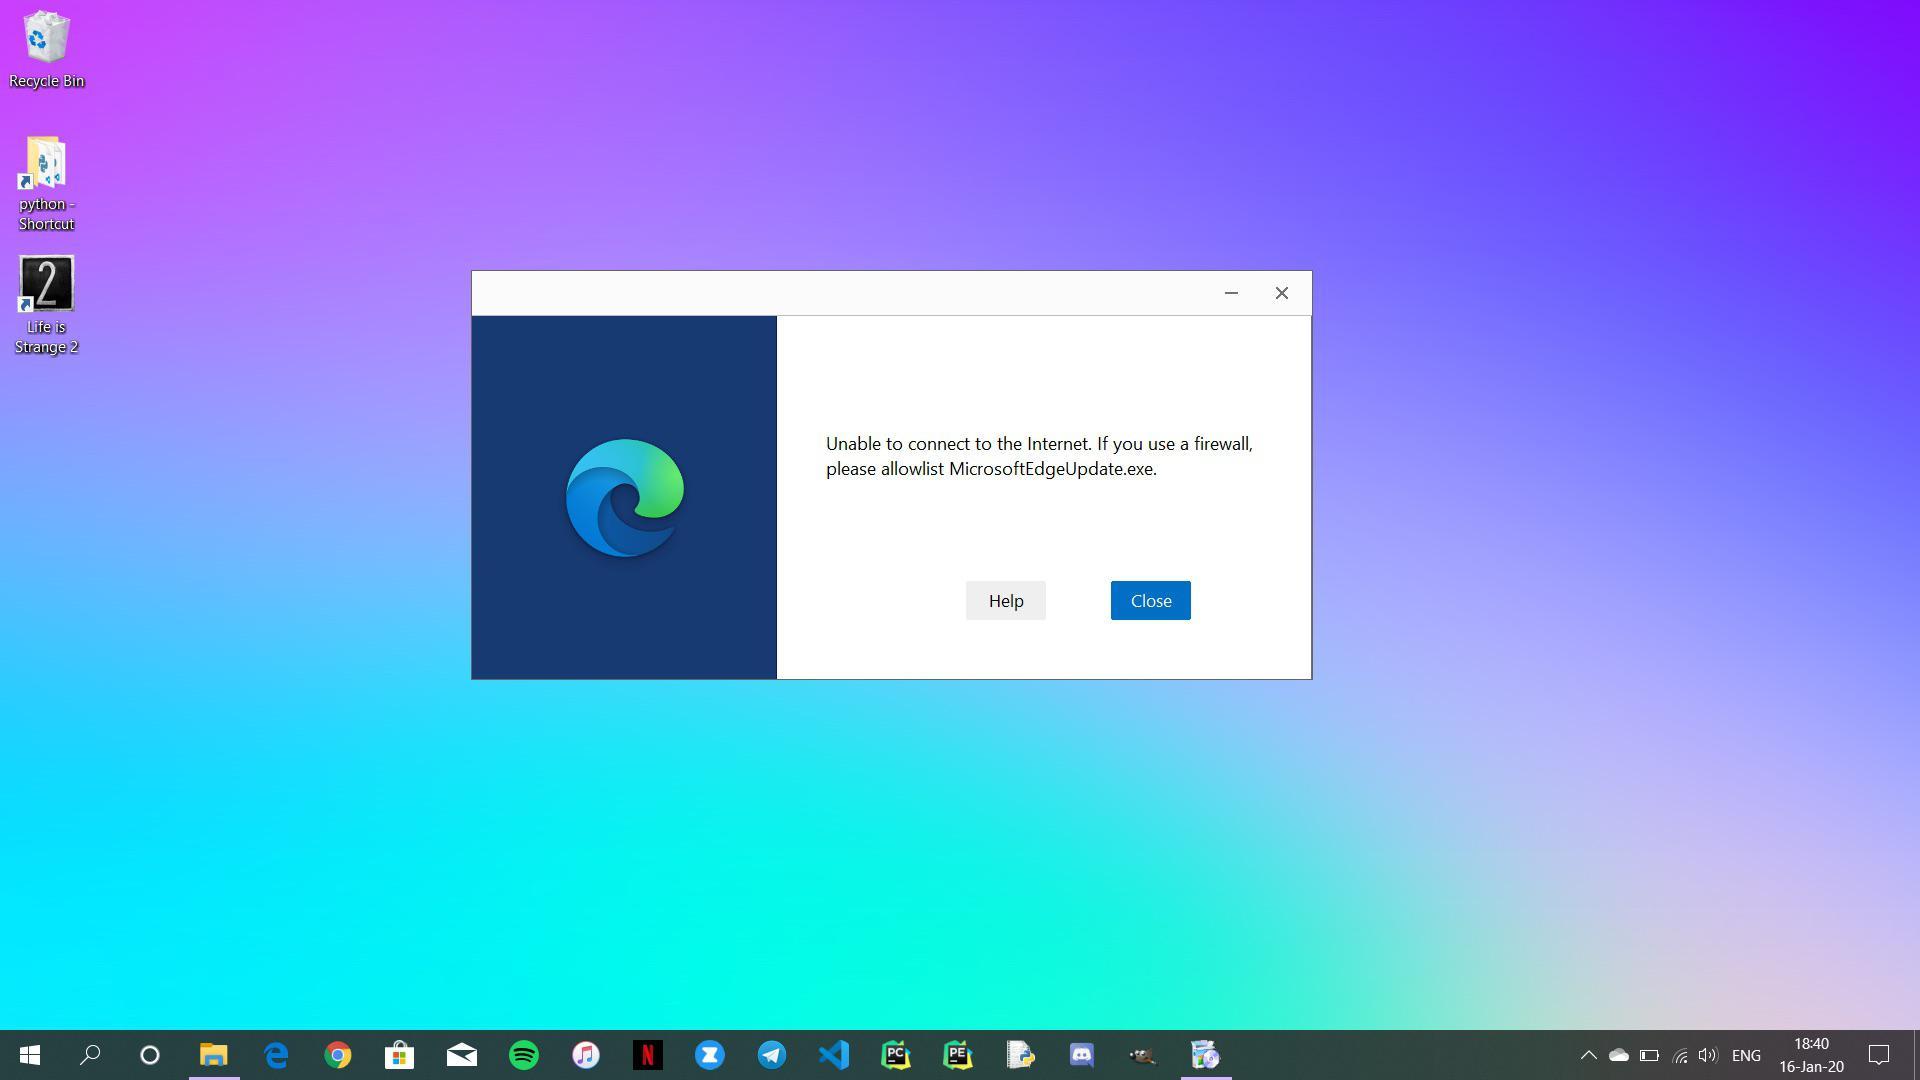Open PyCharm PC icon in taskbar
1920x1080 pixels.
896,1055
